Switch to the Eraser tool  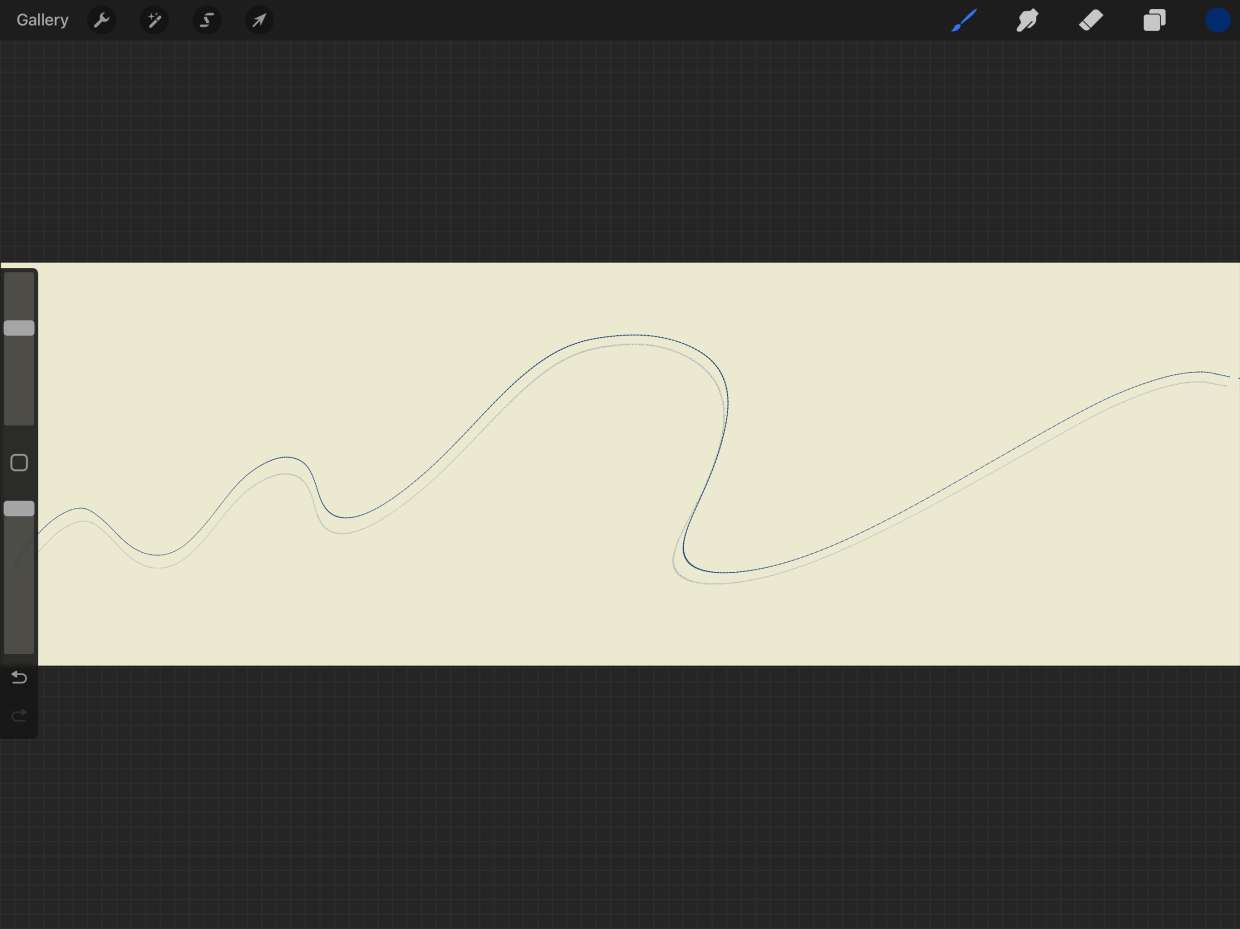(1090, 20)
